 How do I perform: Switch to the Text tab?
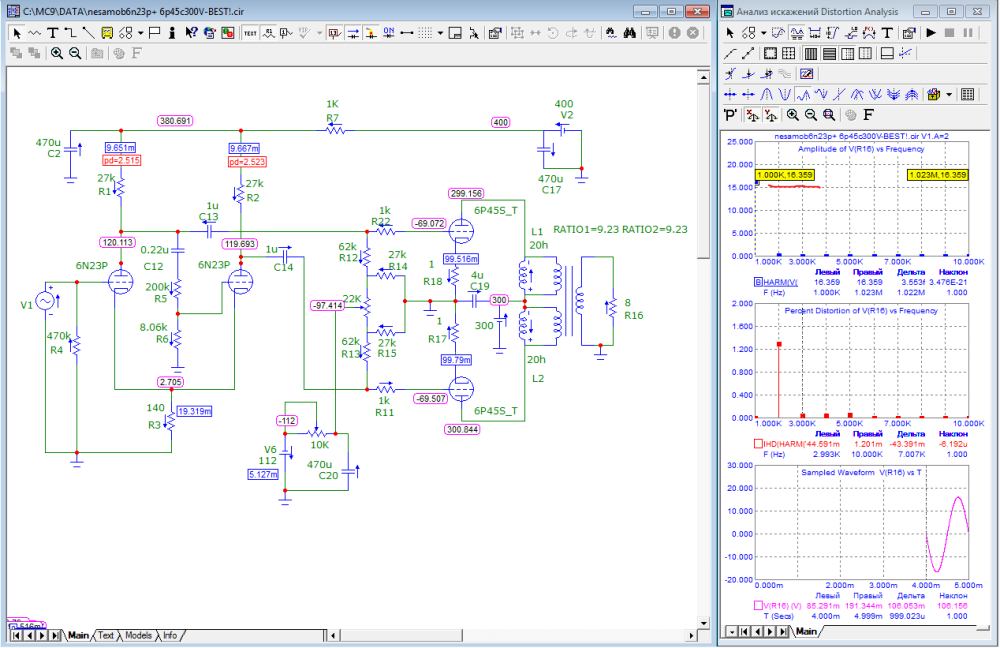coord(105,635)
